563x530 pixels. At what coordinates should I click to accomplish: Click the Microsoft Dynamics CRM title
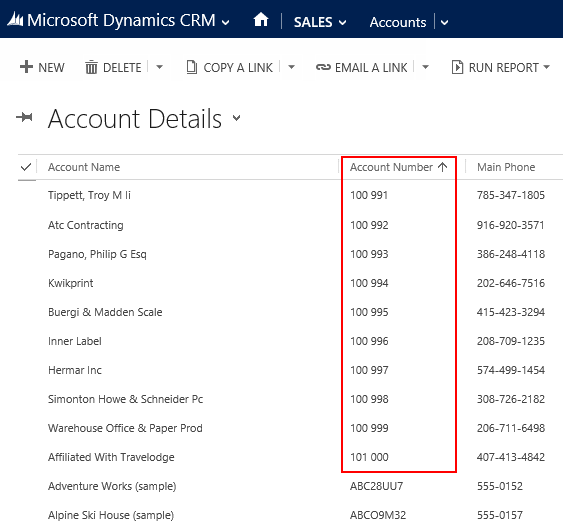pyautogui.click(x=121, y=20)
